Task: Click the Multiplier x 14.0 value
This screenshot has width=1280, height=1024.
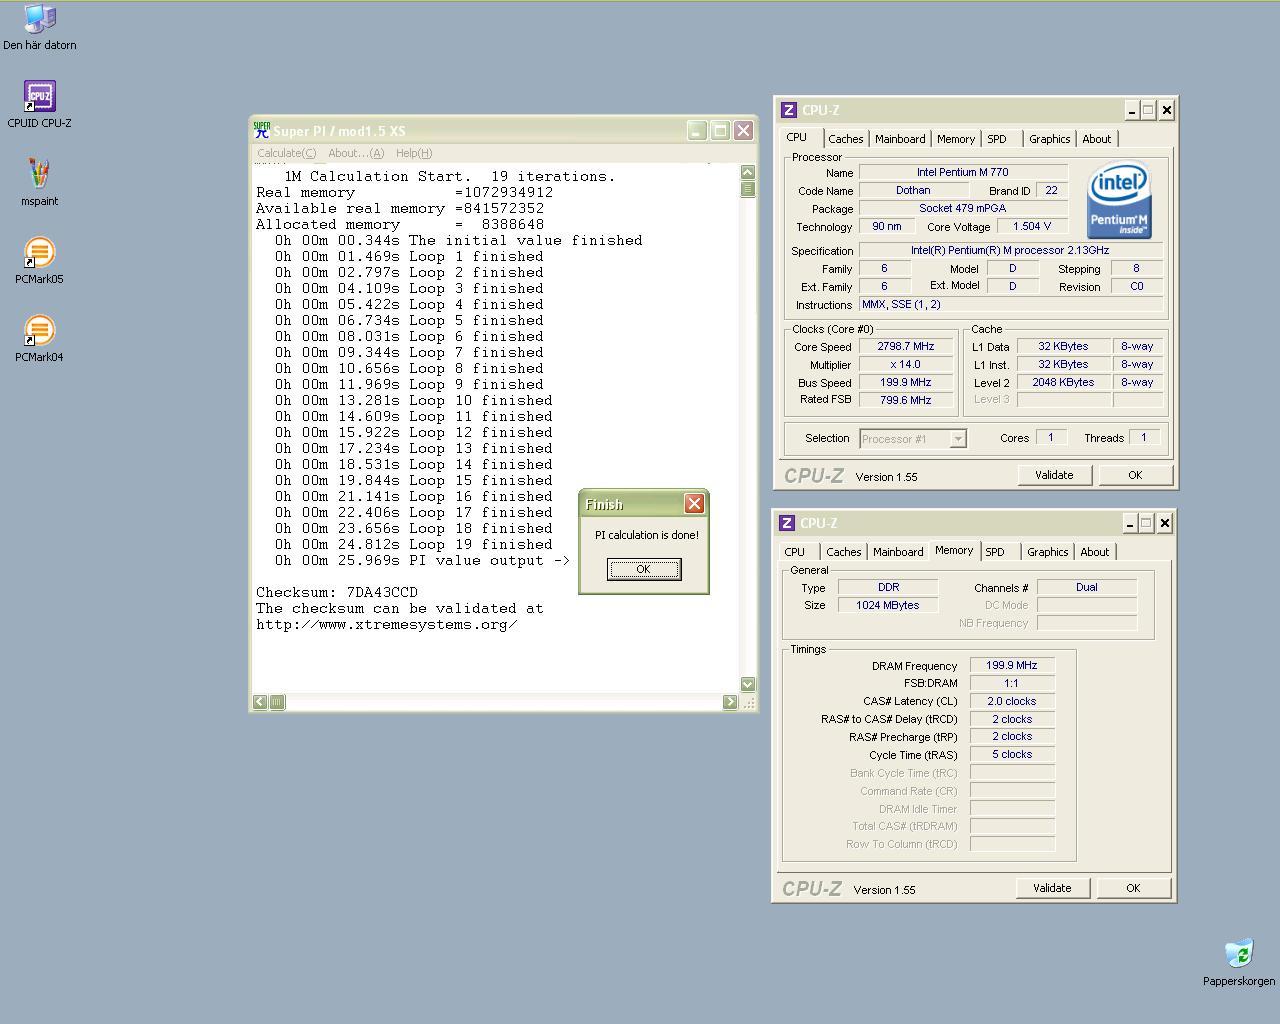Action: tap(905, 365)
